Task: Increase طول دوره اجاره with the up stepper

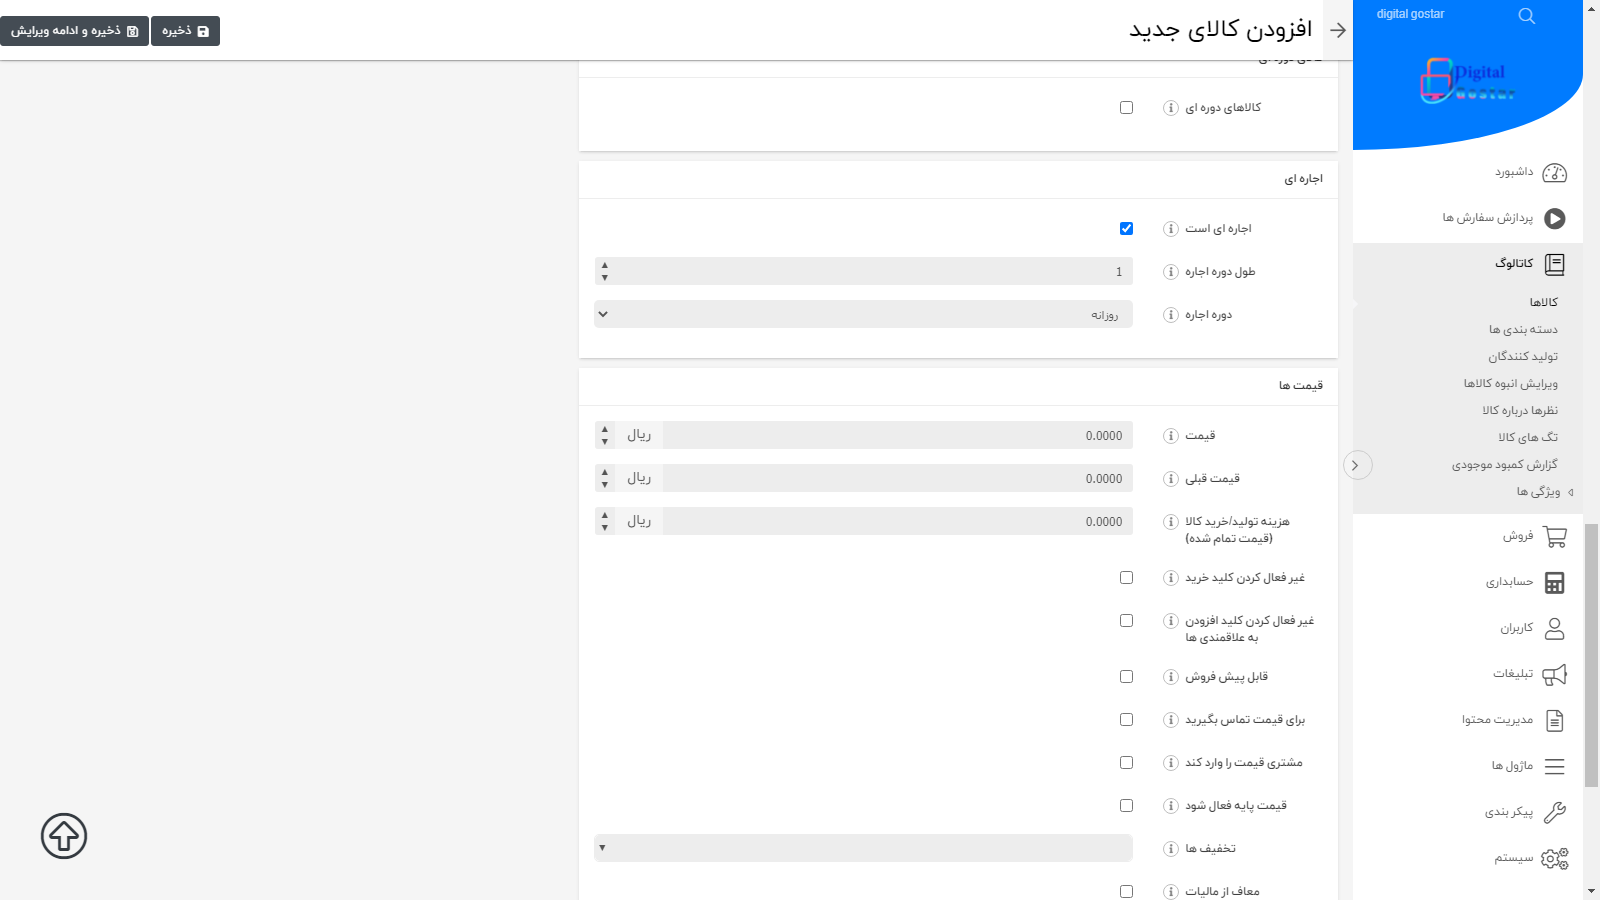Action: (x=604, y=266)
